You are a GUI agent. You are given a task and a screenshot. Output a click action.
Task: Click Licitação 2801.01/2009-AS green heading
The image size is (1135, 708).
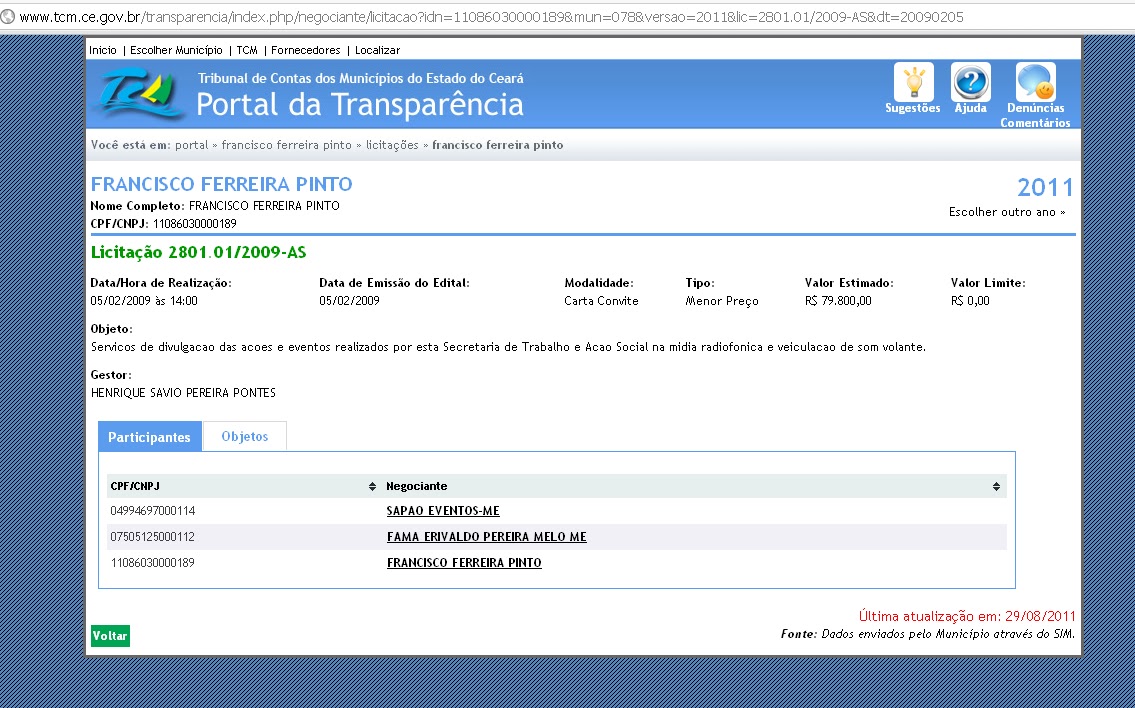(x=198, y=253)
